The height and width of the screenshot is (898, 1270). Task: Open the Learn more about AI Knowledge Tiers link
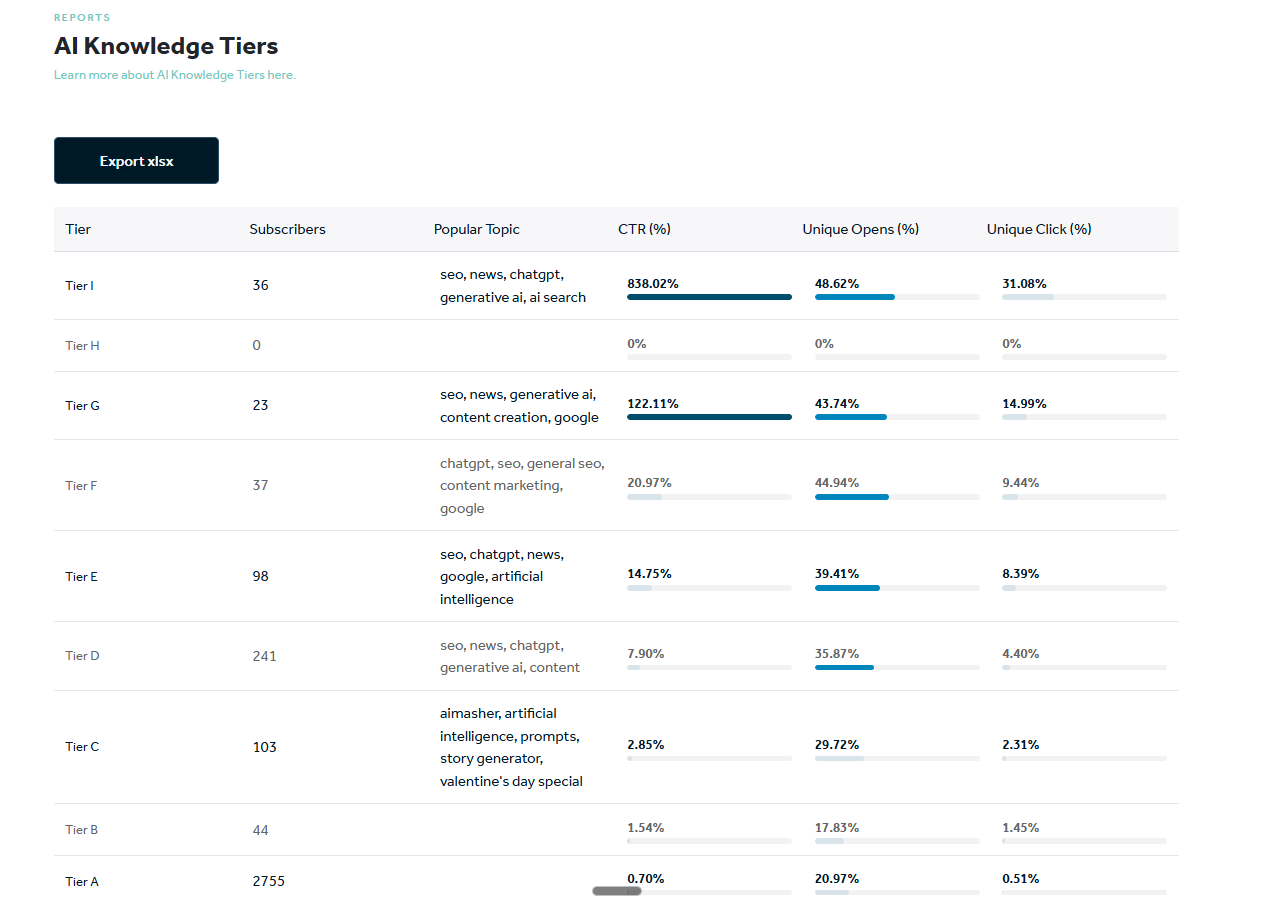[x=175, y=75]
